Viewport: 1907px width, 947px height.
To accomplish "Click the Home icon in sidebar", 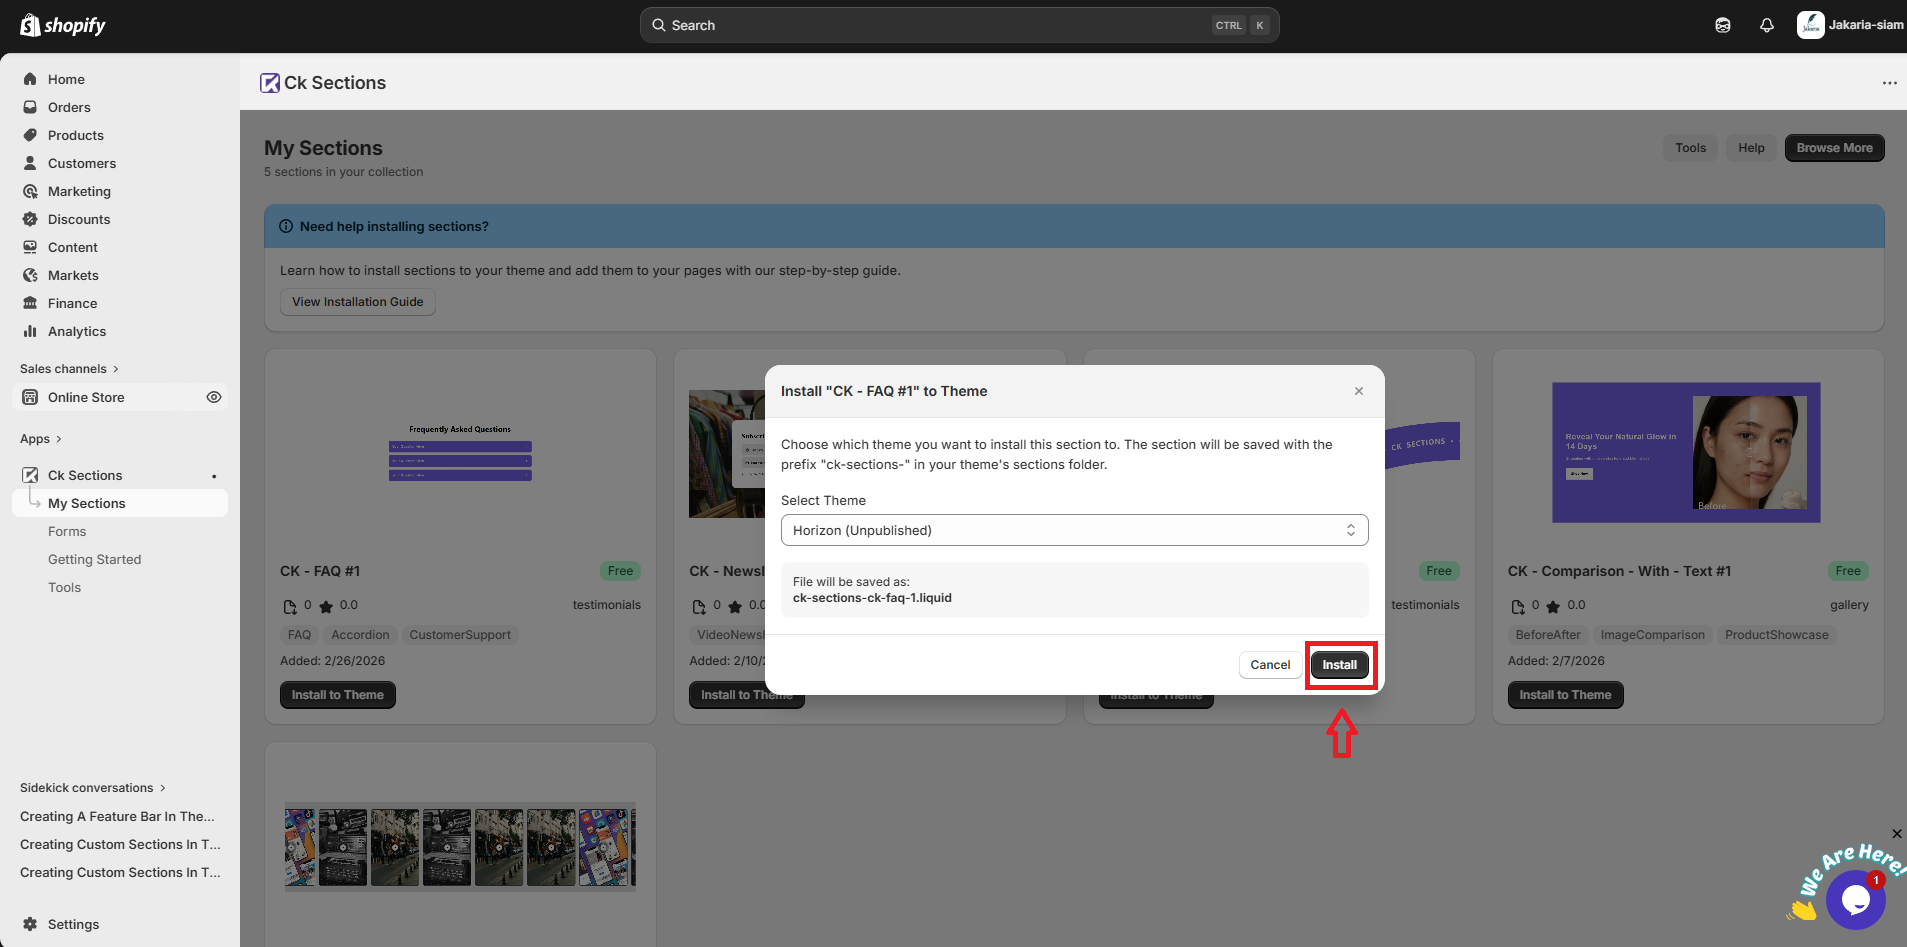I will pyautogui.click(x=30, y=79).
